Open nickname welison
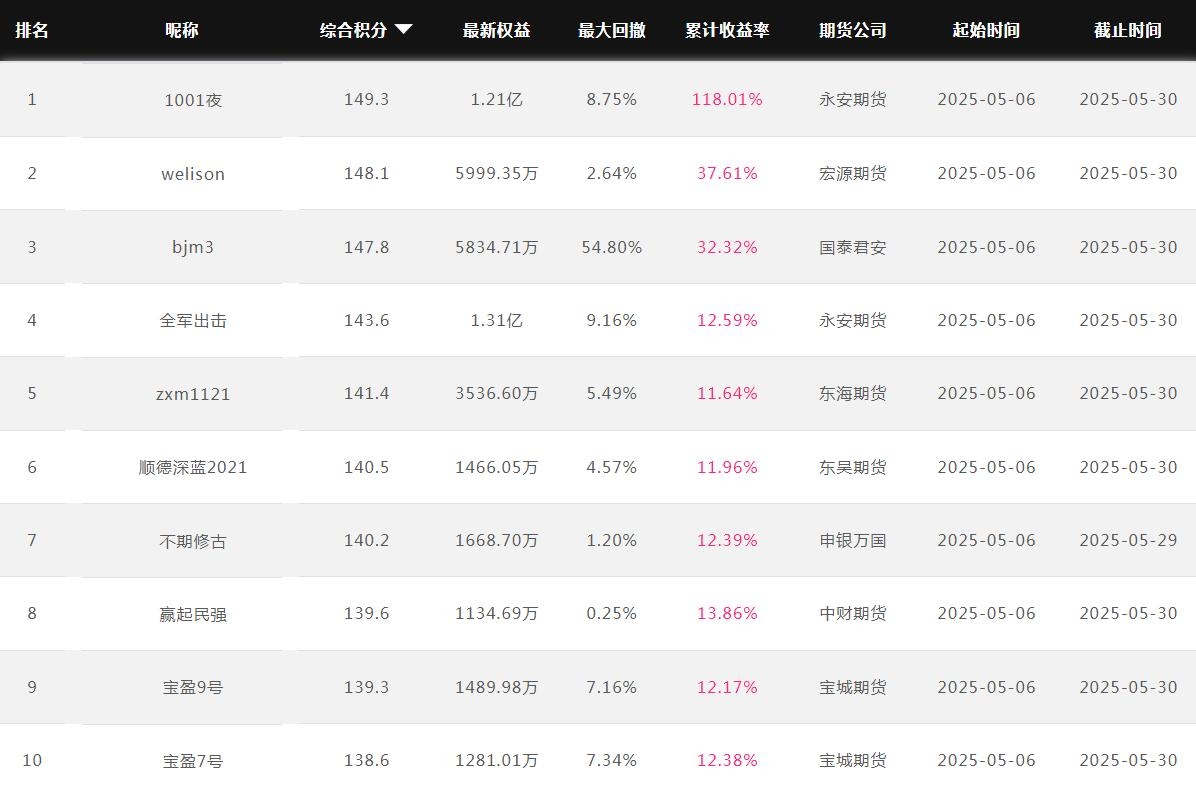Image resolution: width=1196 pixels, height=796 pixels. (x=193, y=174)
